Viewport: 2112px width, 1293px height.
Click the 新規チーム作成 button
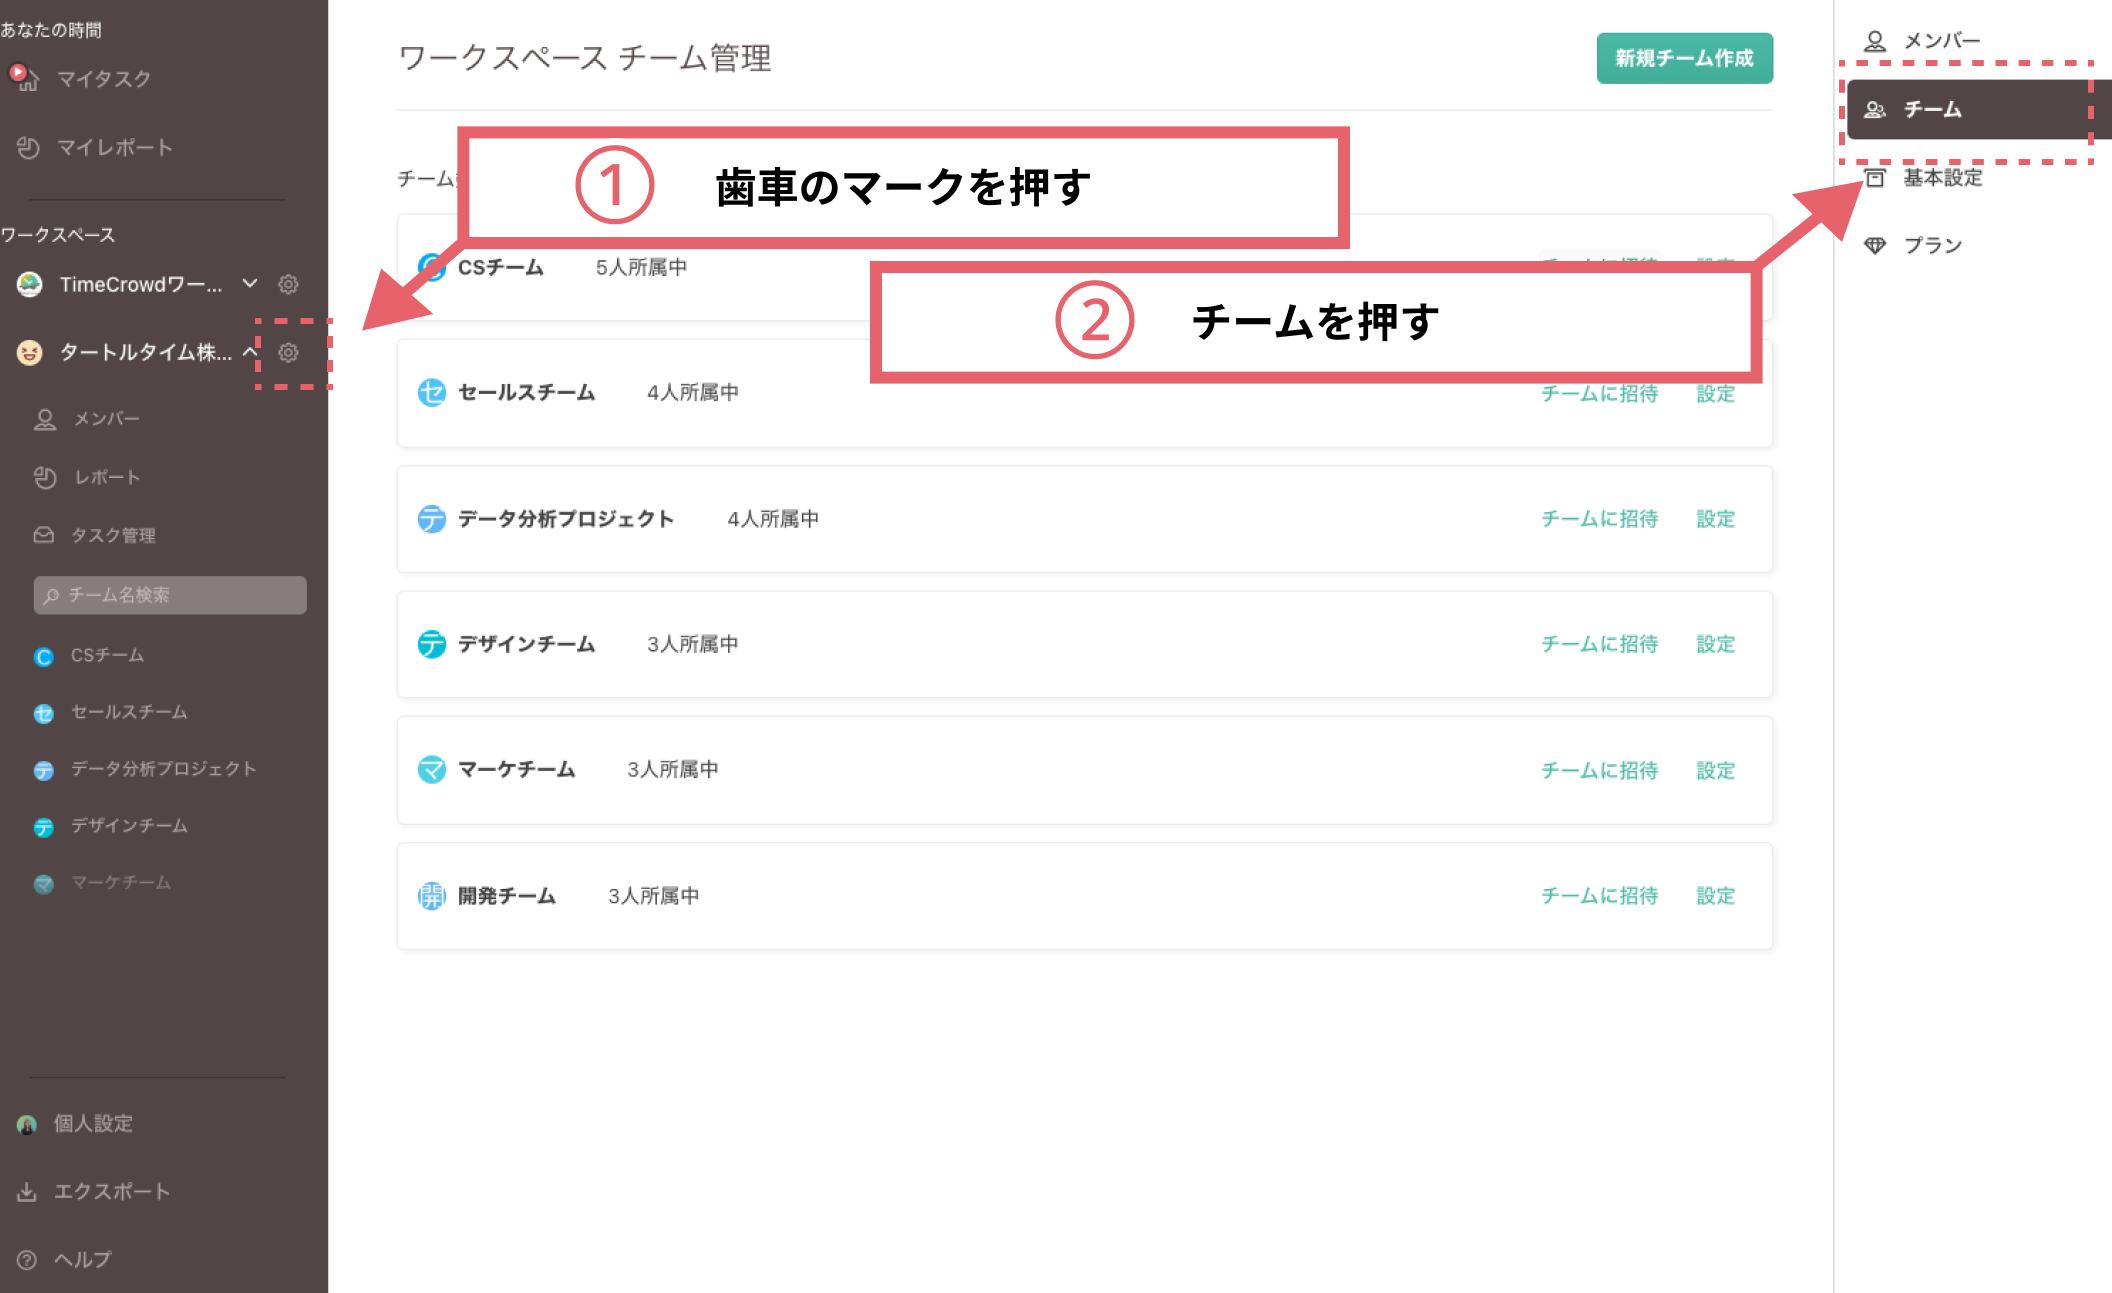[1684, 58]
